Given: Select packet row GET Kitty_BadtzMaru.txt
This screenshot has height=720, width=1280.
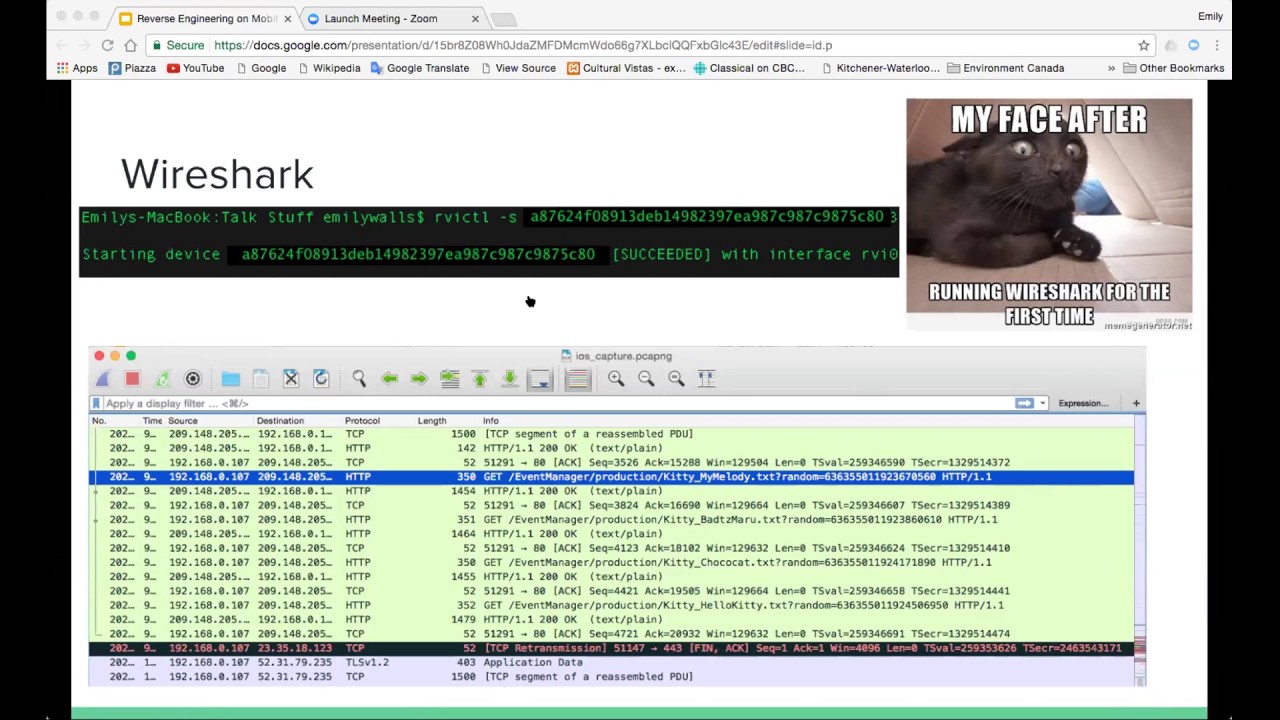Looking at the screenshot, I should (x=611, y=519).
